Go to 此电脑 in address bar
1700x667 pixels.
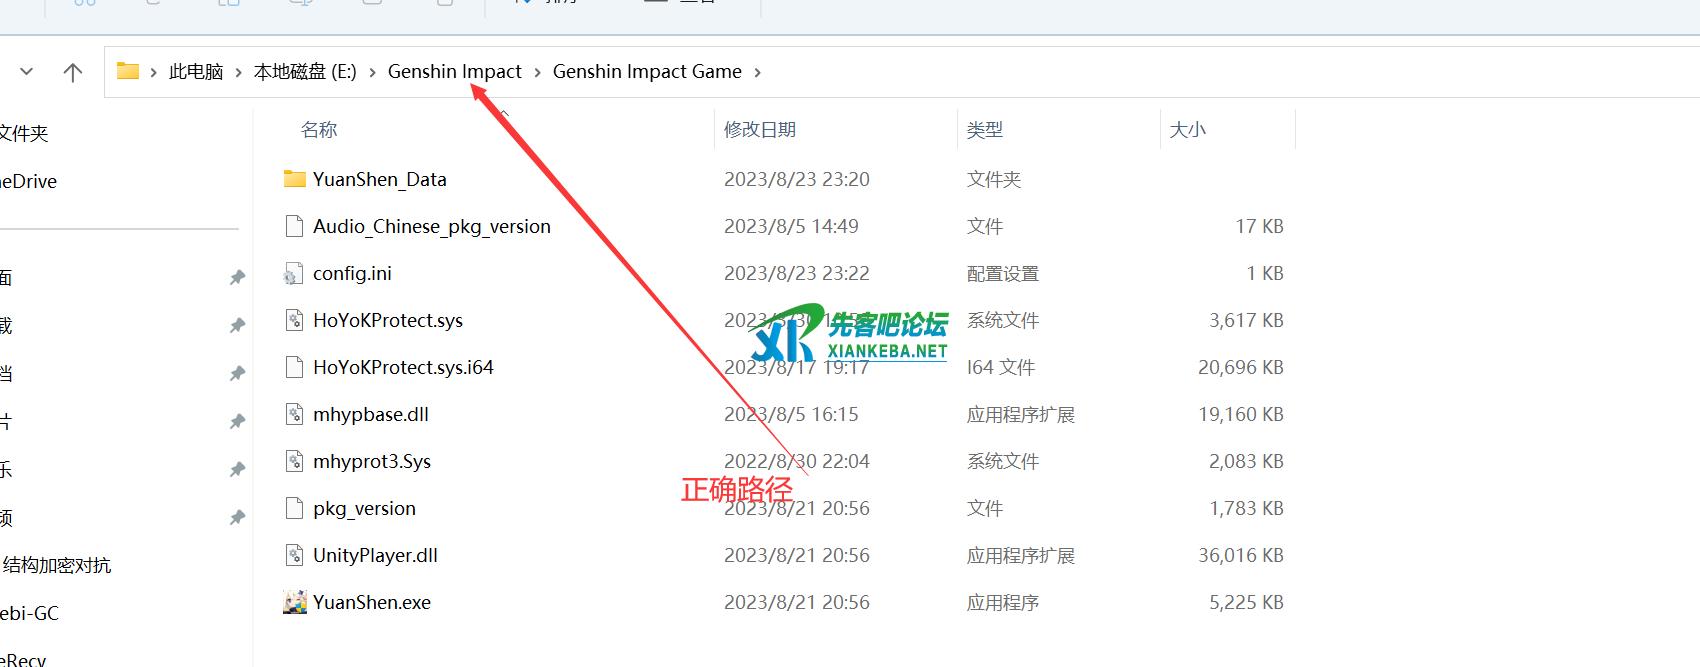[196, 72]
